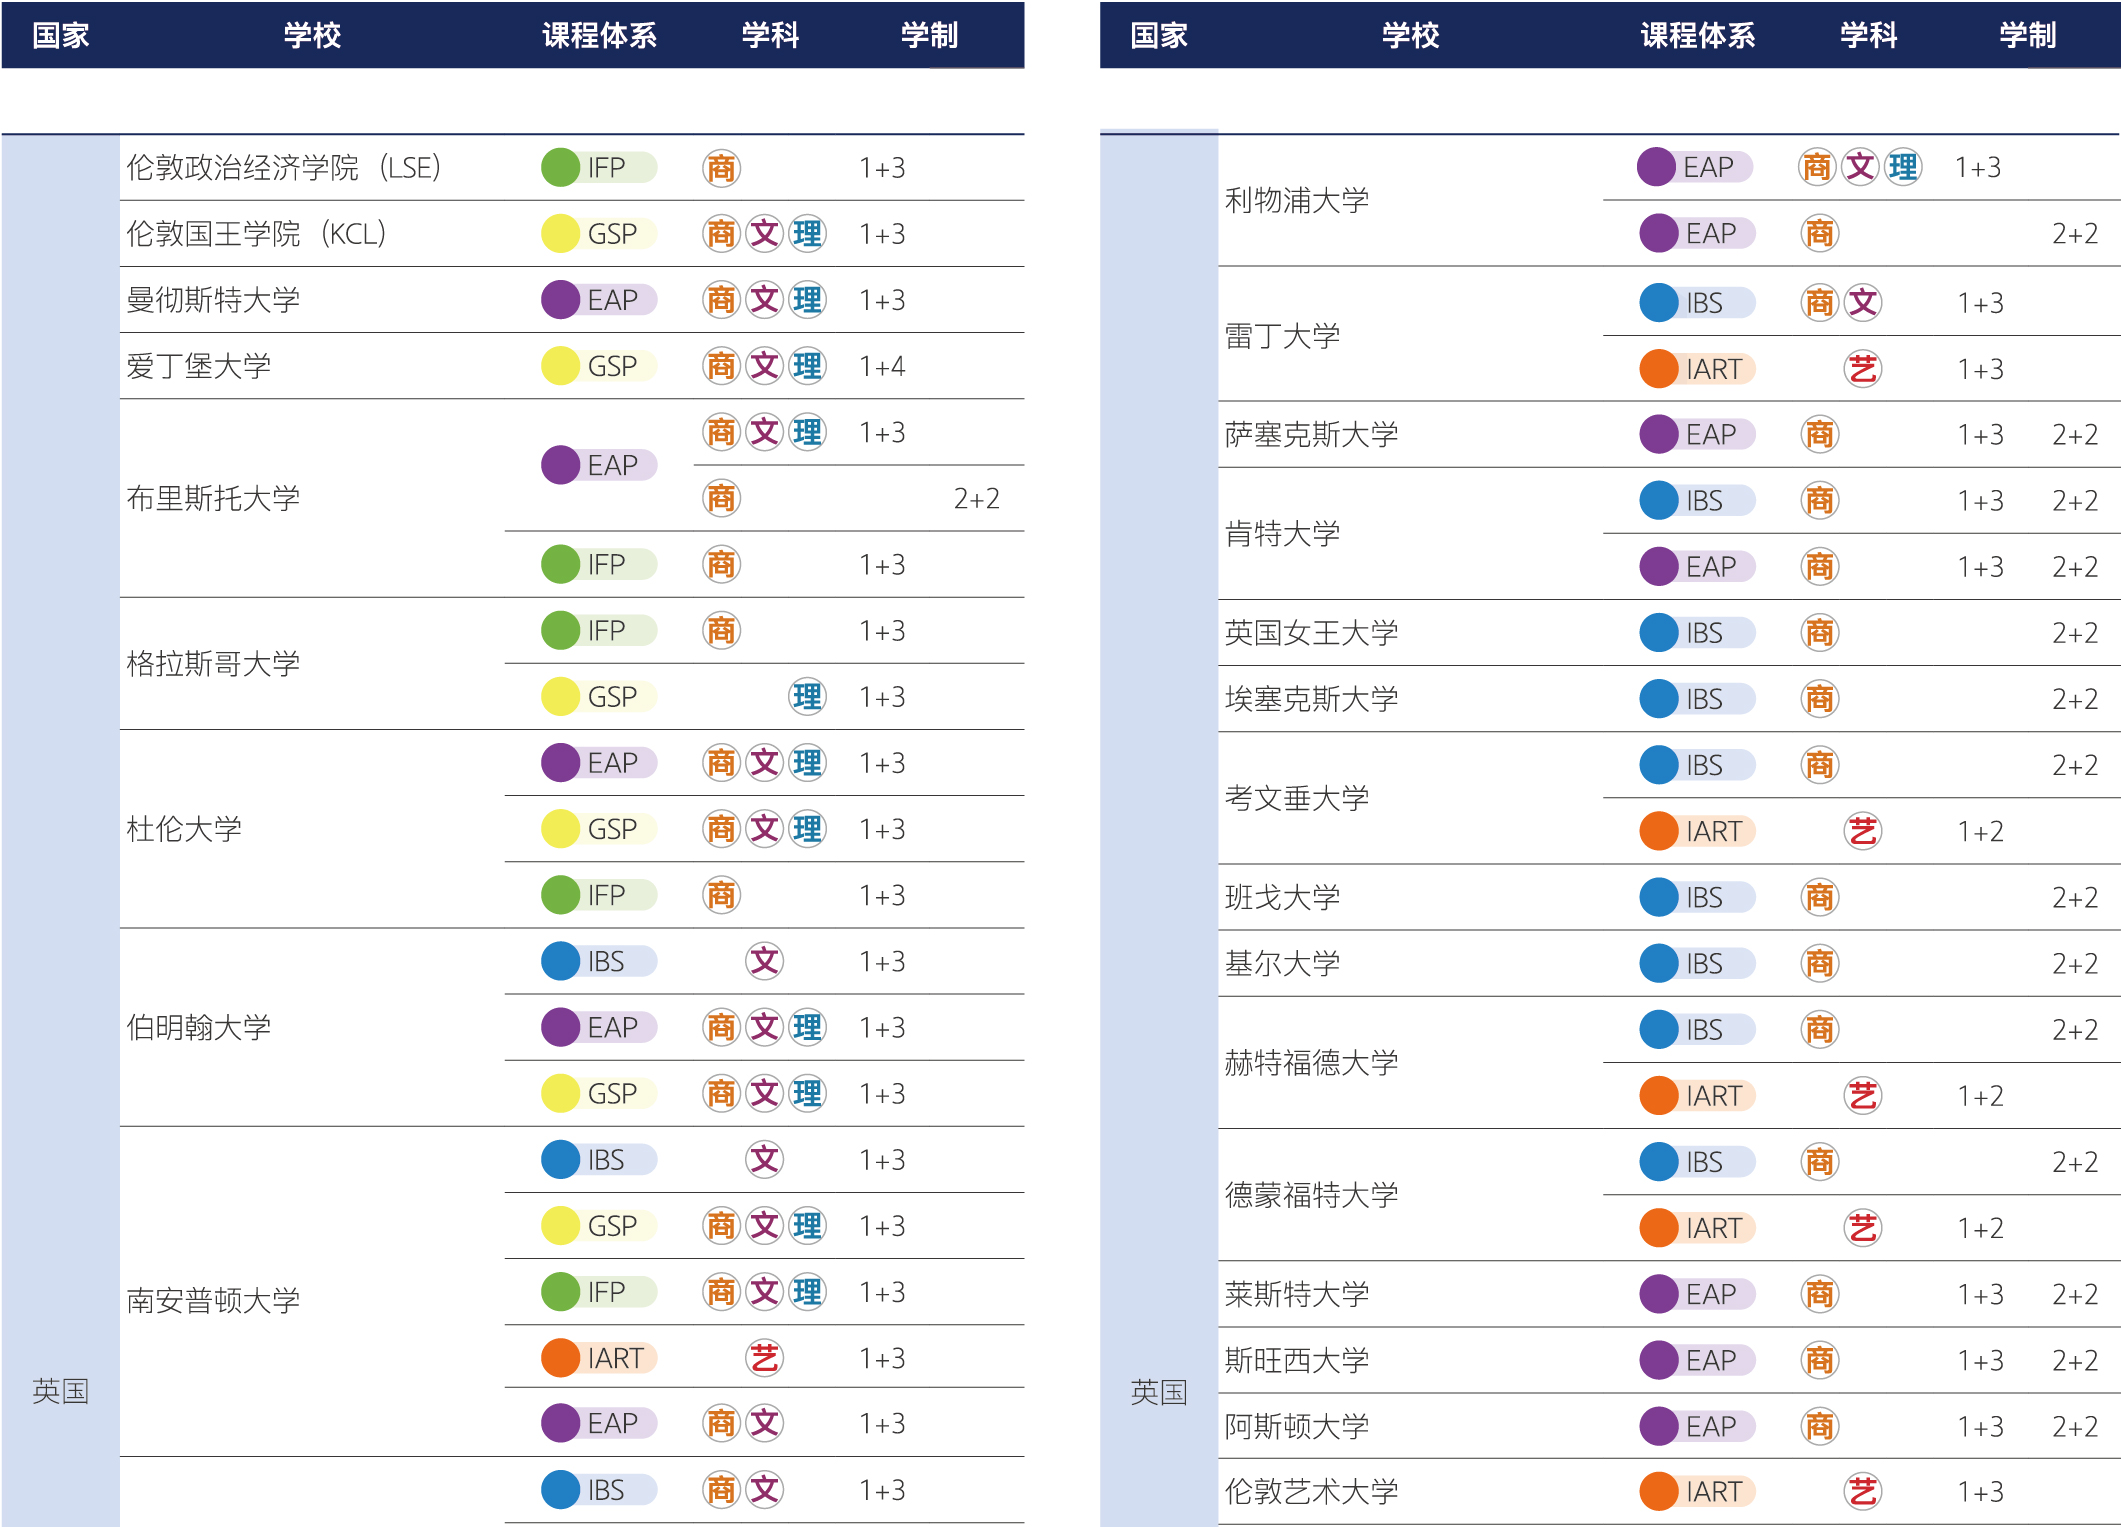Select the IART badge for 考文垂大学
The height and width of the screenshot is (1527, 2121).
[x=1697, y=830]
